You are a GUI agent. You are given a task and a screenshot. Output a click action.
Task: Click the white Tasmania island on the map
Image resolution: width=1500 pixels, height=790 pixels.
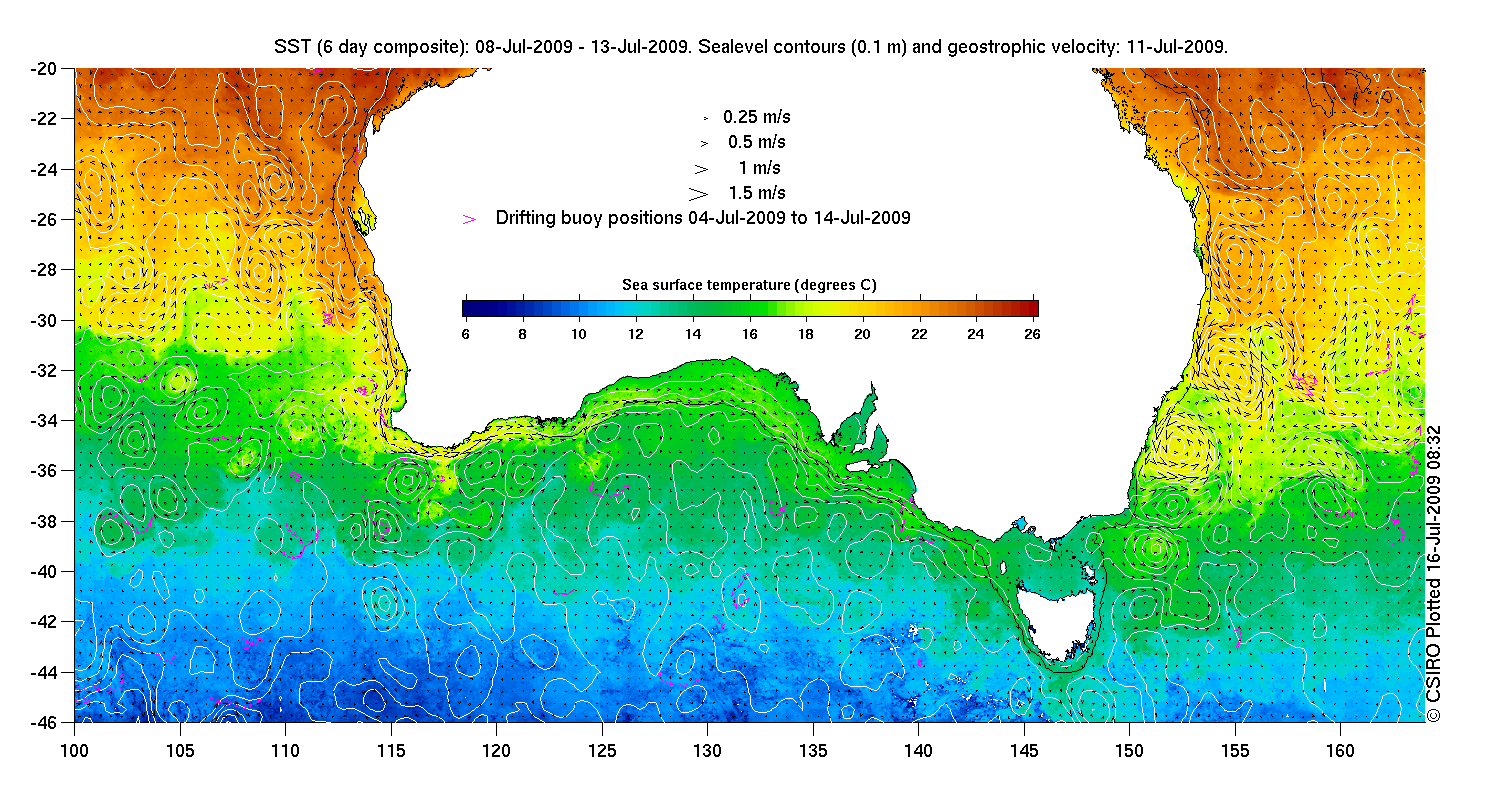[1057, 625]
